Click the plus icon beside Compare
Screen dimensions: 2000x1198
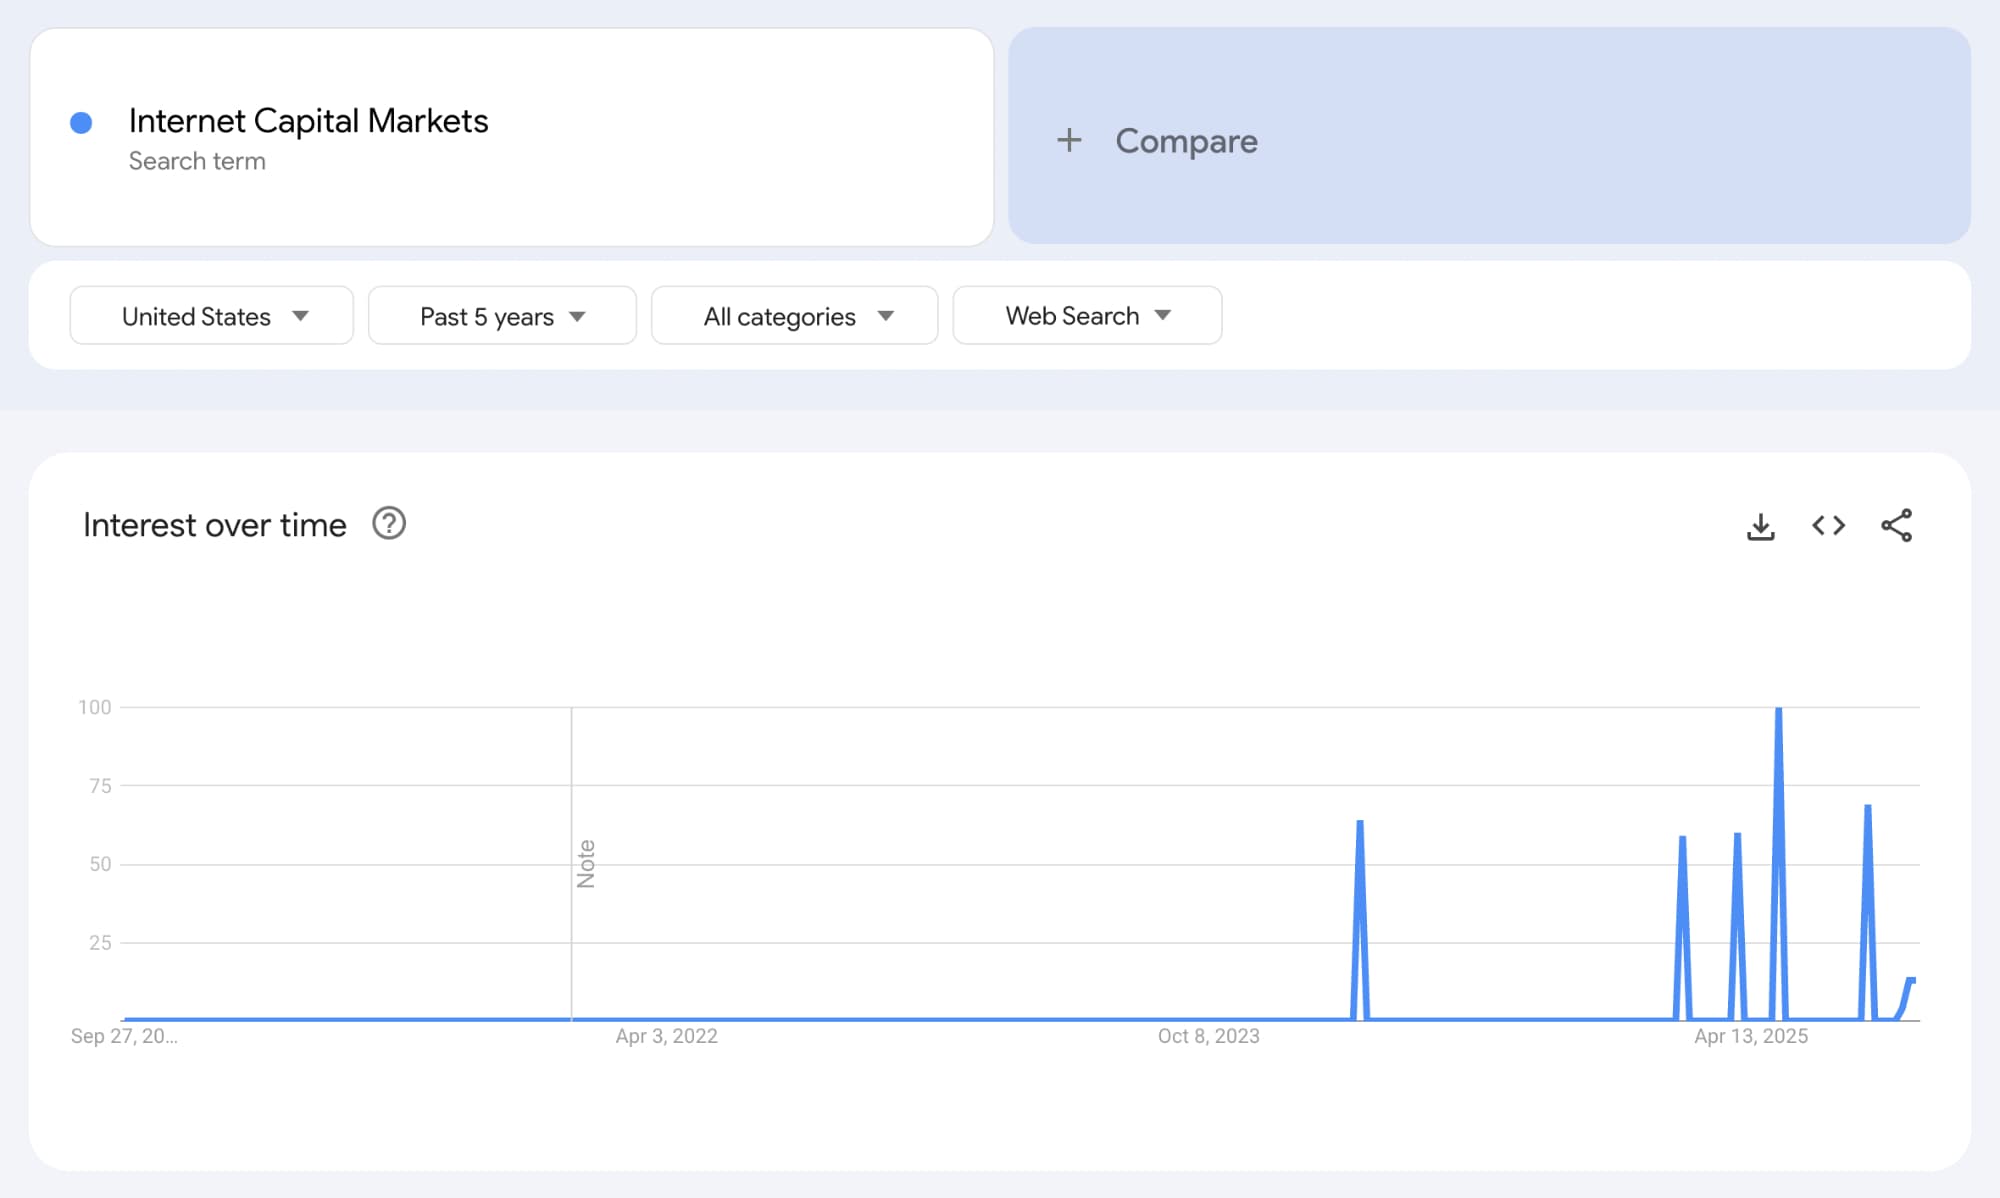pyautogui.click(x=1069, y=140)
